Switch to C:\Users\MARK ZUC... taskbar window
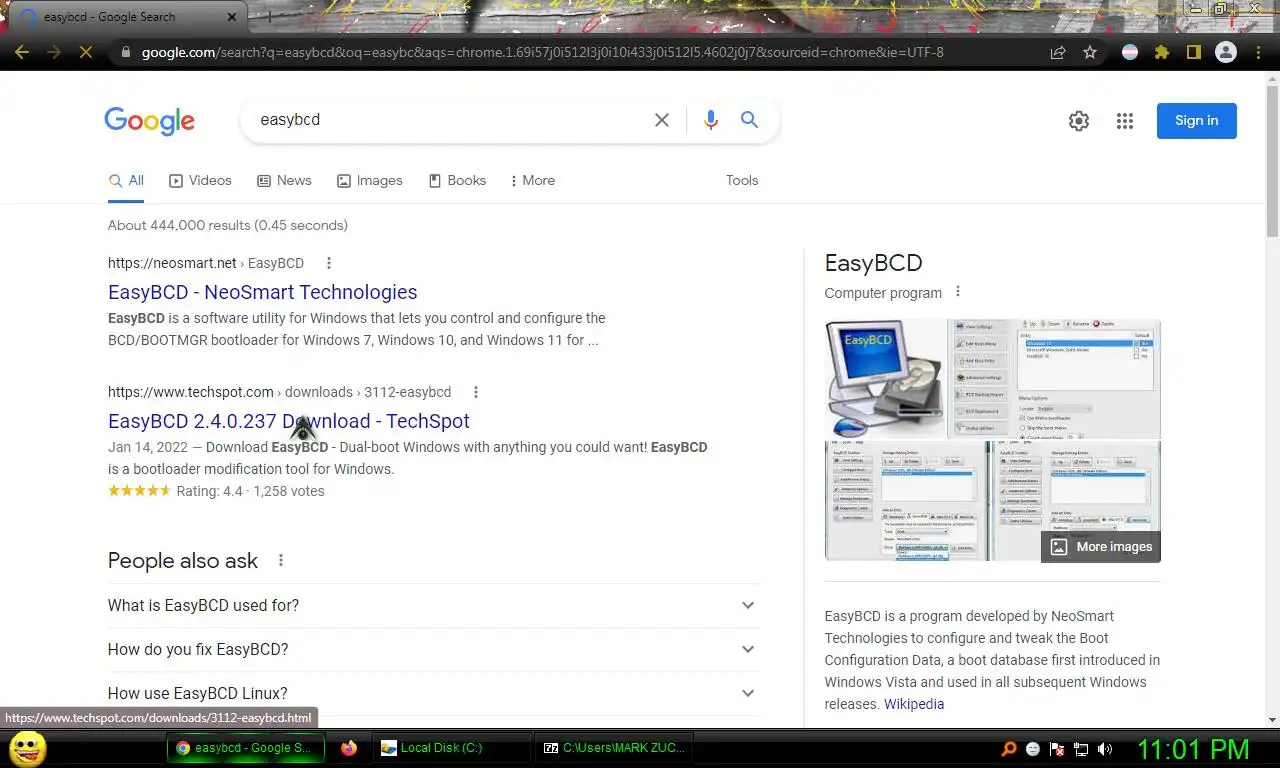 coord(614,748)
